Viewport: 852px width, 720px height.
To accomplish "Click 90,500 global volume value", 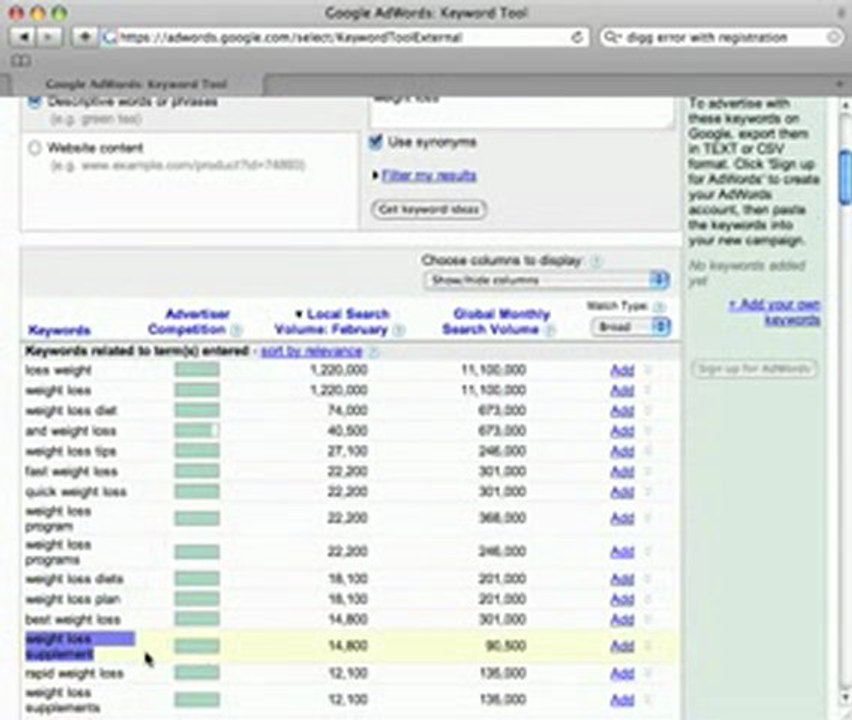I will point(505,646).
